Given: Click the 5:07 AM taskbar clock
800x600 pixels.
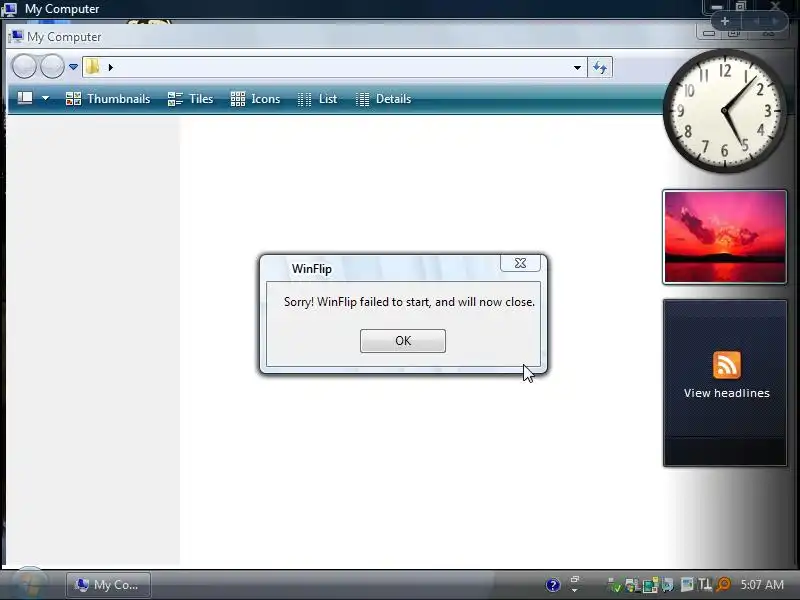Looking at the screenshot, I should (762, 585).
